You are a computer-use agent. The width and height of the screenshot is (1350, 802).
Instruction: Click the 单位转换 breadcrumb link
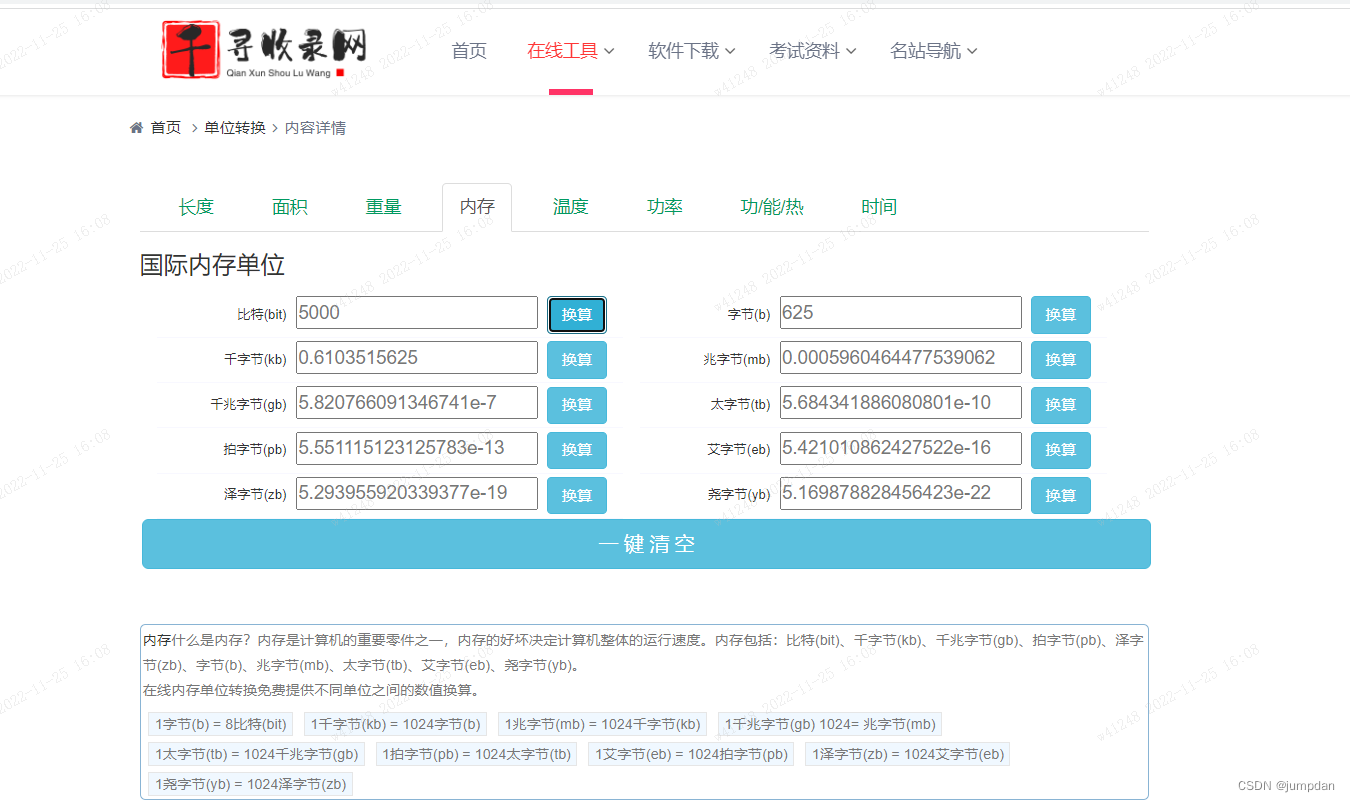[x=234, y=127]
